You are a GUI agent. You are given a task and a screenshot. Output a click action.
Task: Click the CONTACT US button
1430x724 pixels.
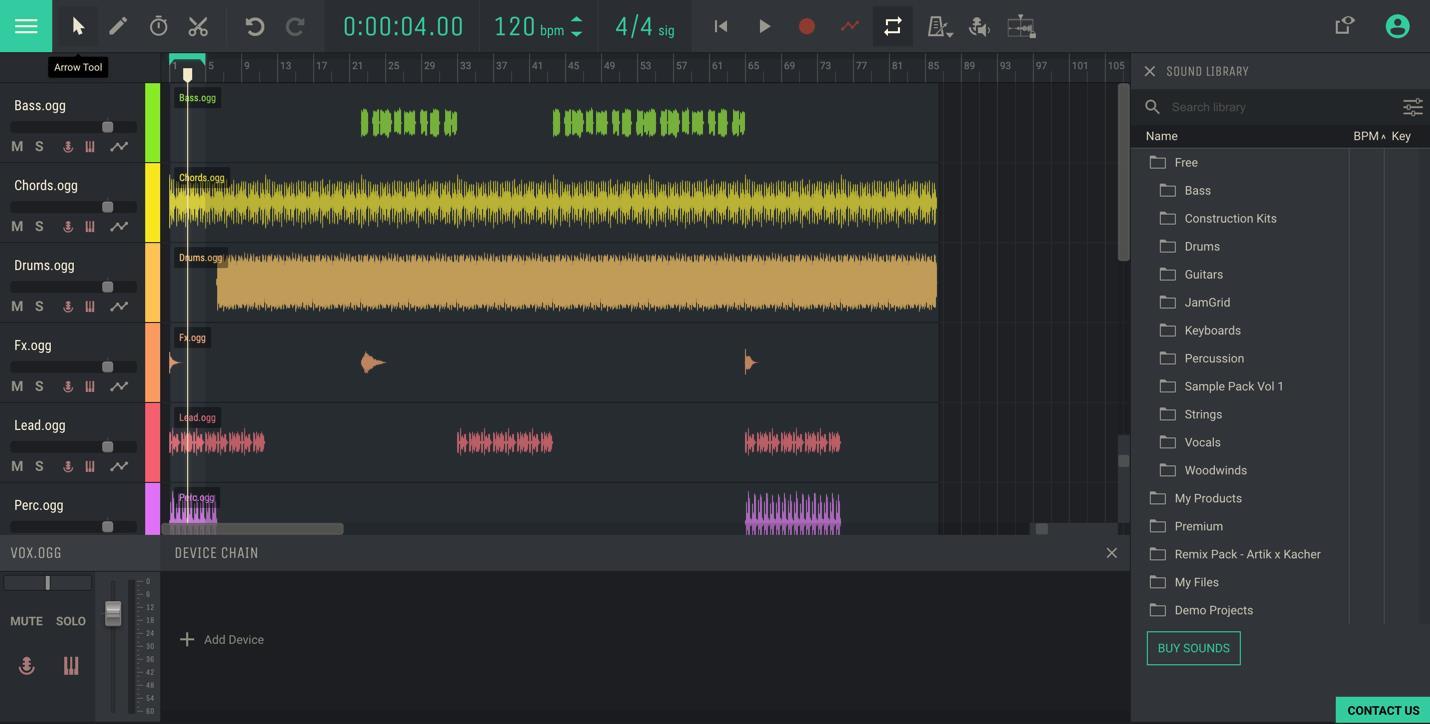(1383, 711)
